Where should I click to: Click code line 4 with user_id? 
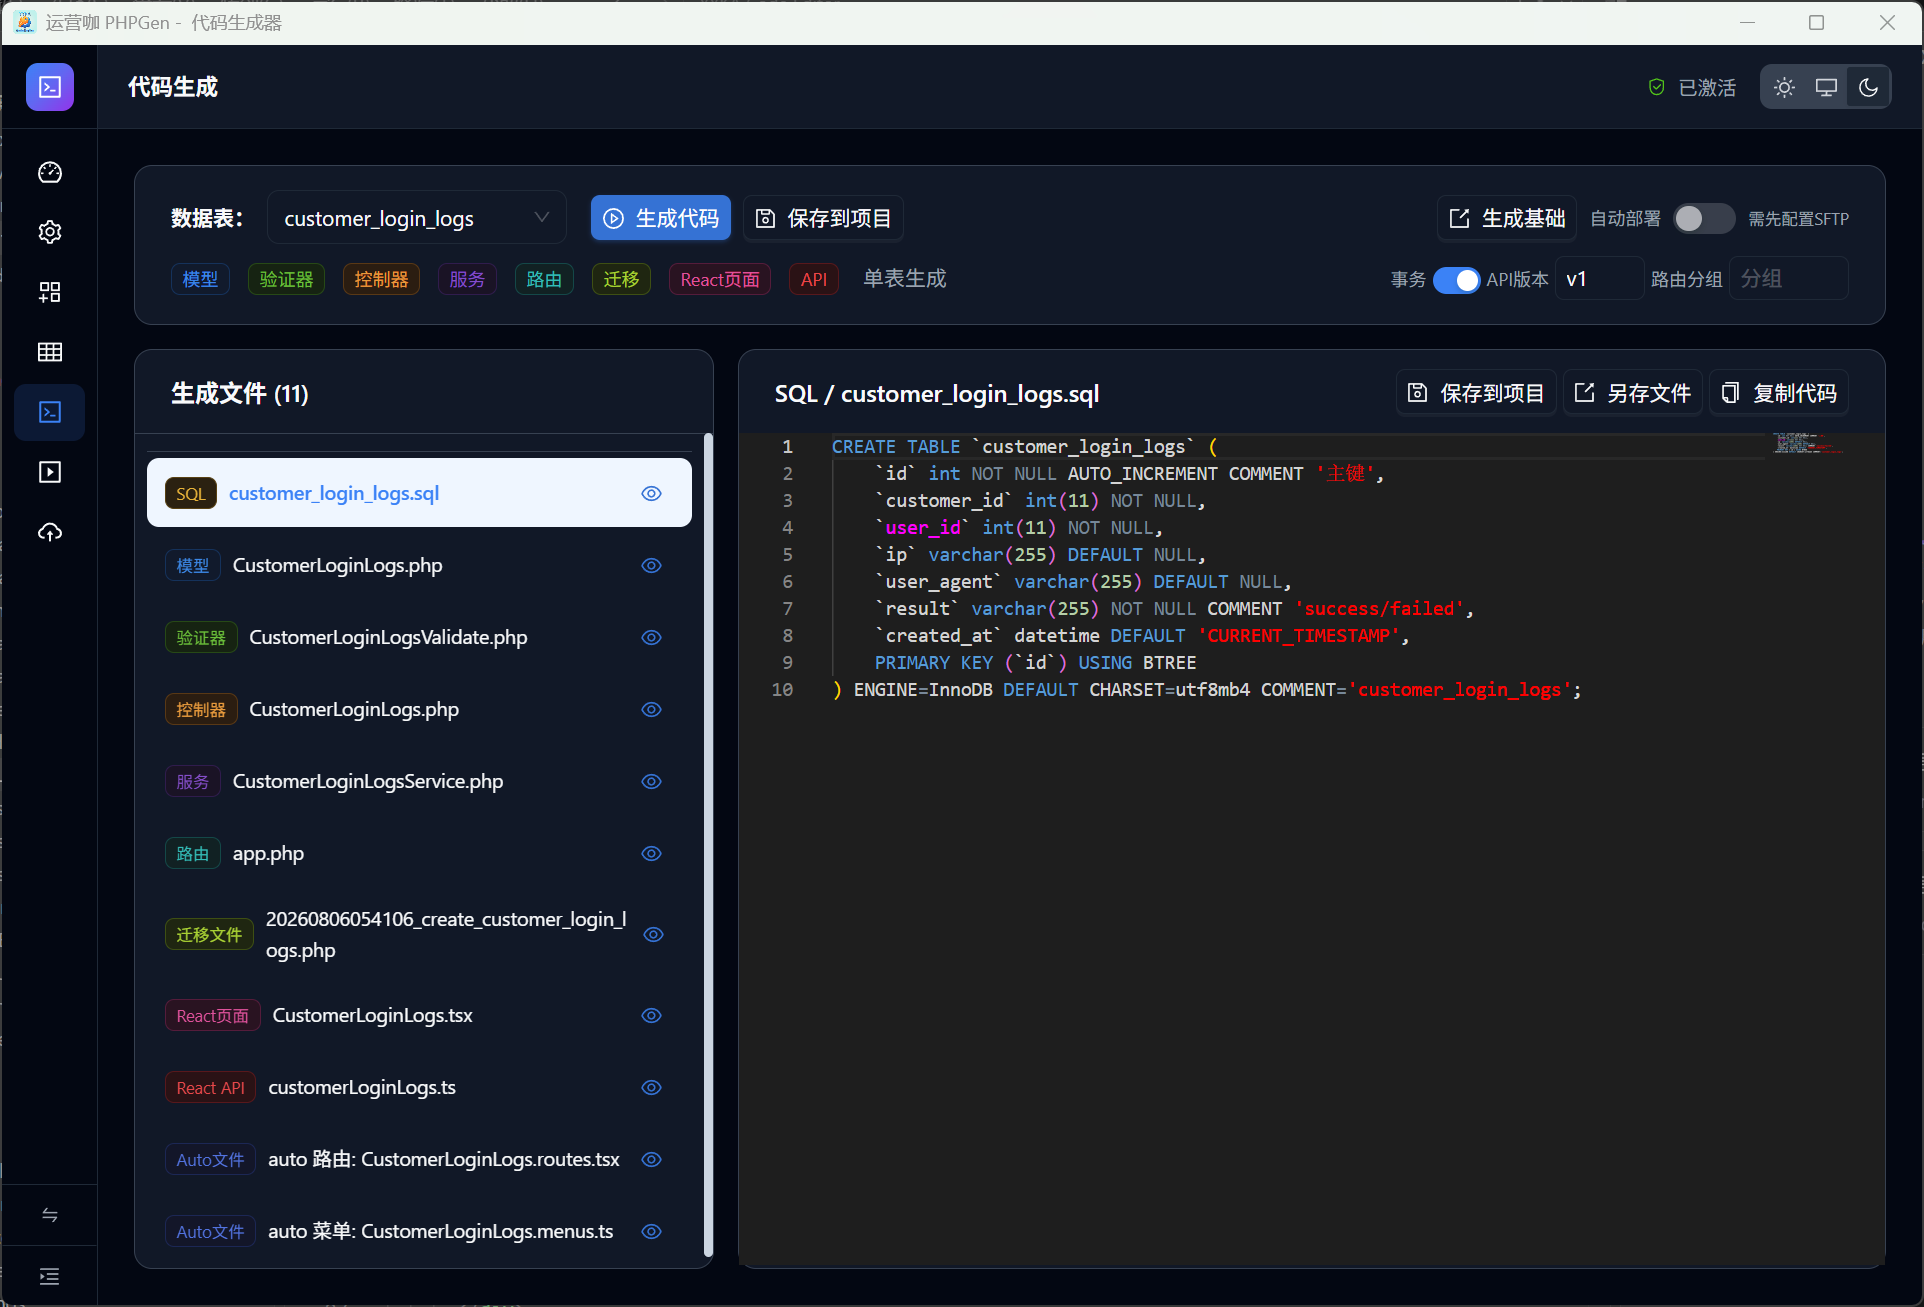[1019, 528]
